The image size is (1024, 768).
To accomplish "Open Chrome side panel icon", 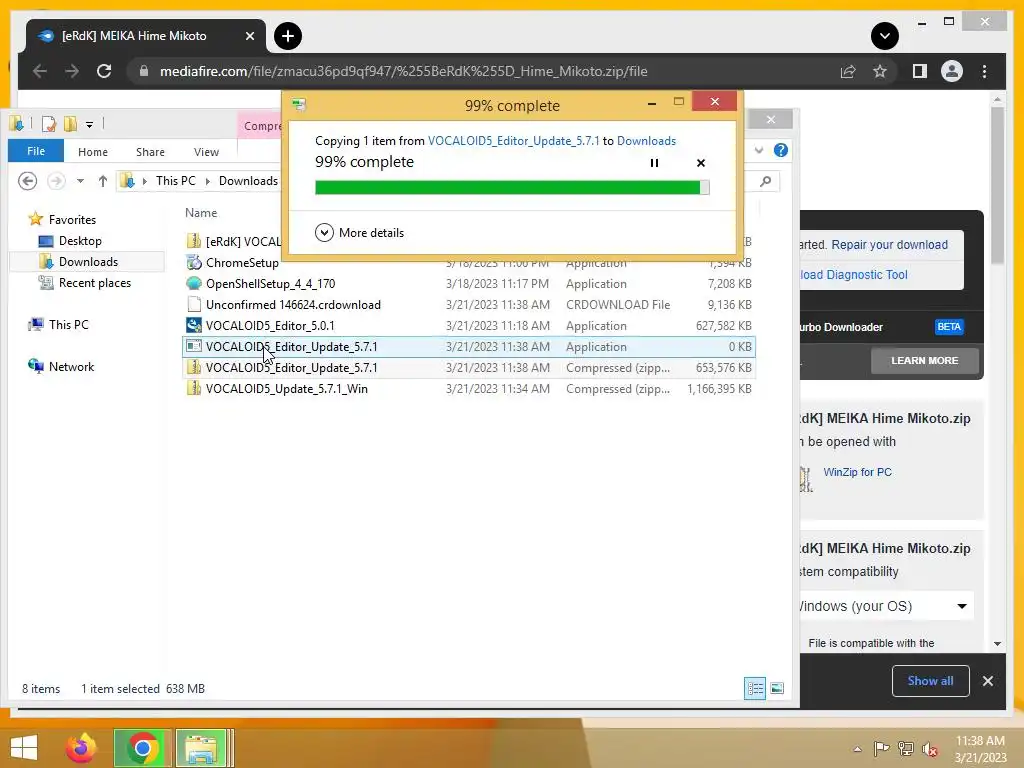I will [920, 71].
